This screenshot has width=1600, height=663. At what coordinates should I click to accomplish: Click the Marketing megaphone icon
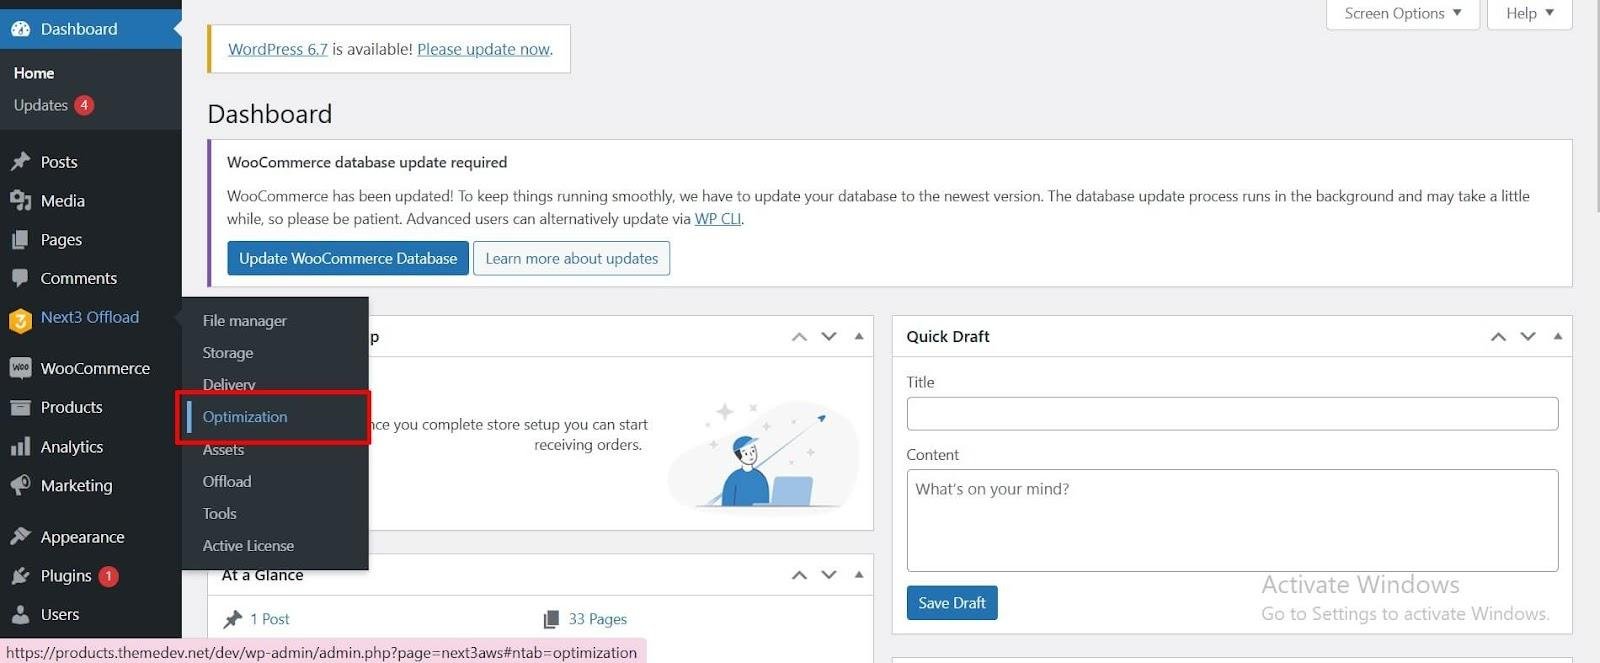tap(20, 485)
